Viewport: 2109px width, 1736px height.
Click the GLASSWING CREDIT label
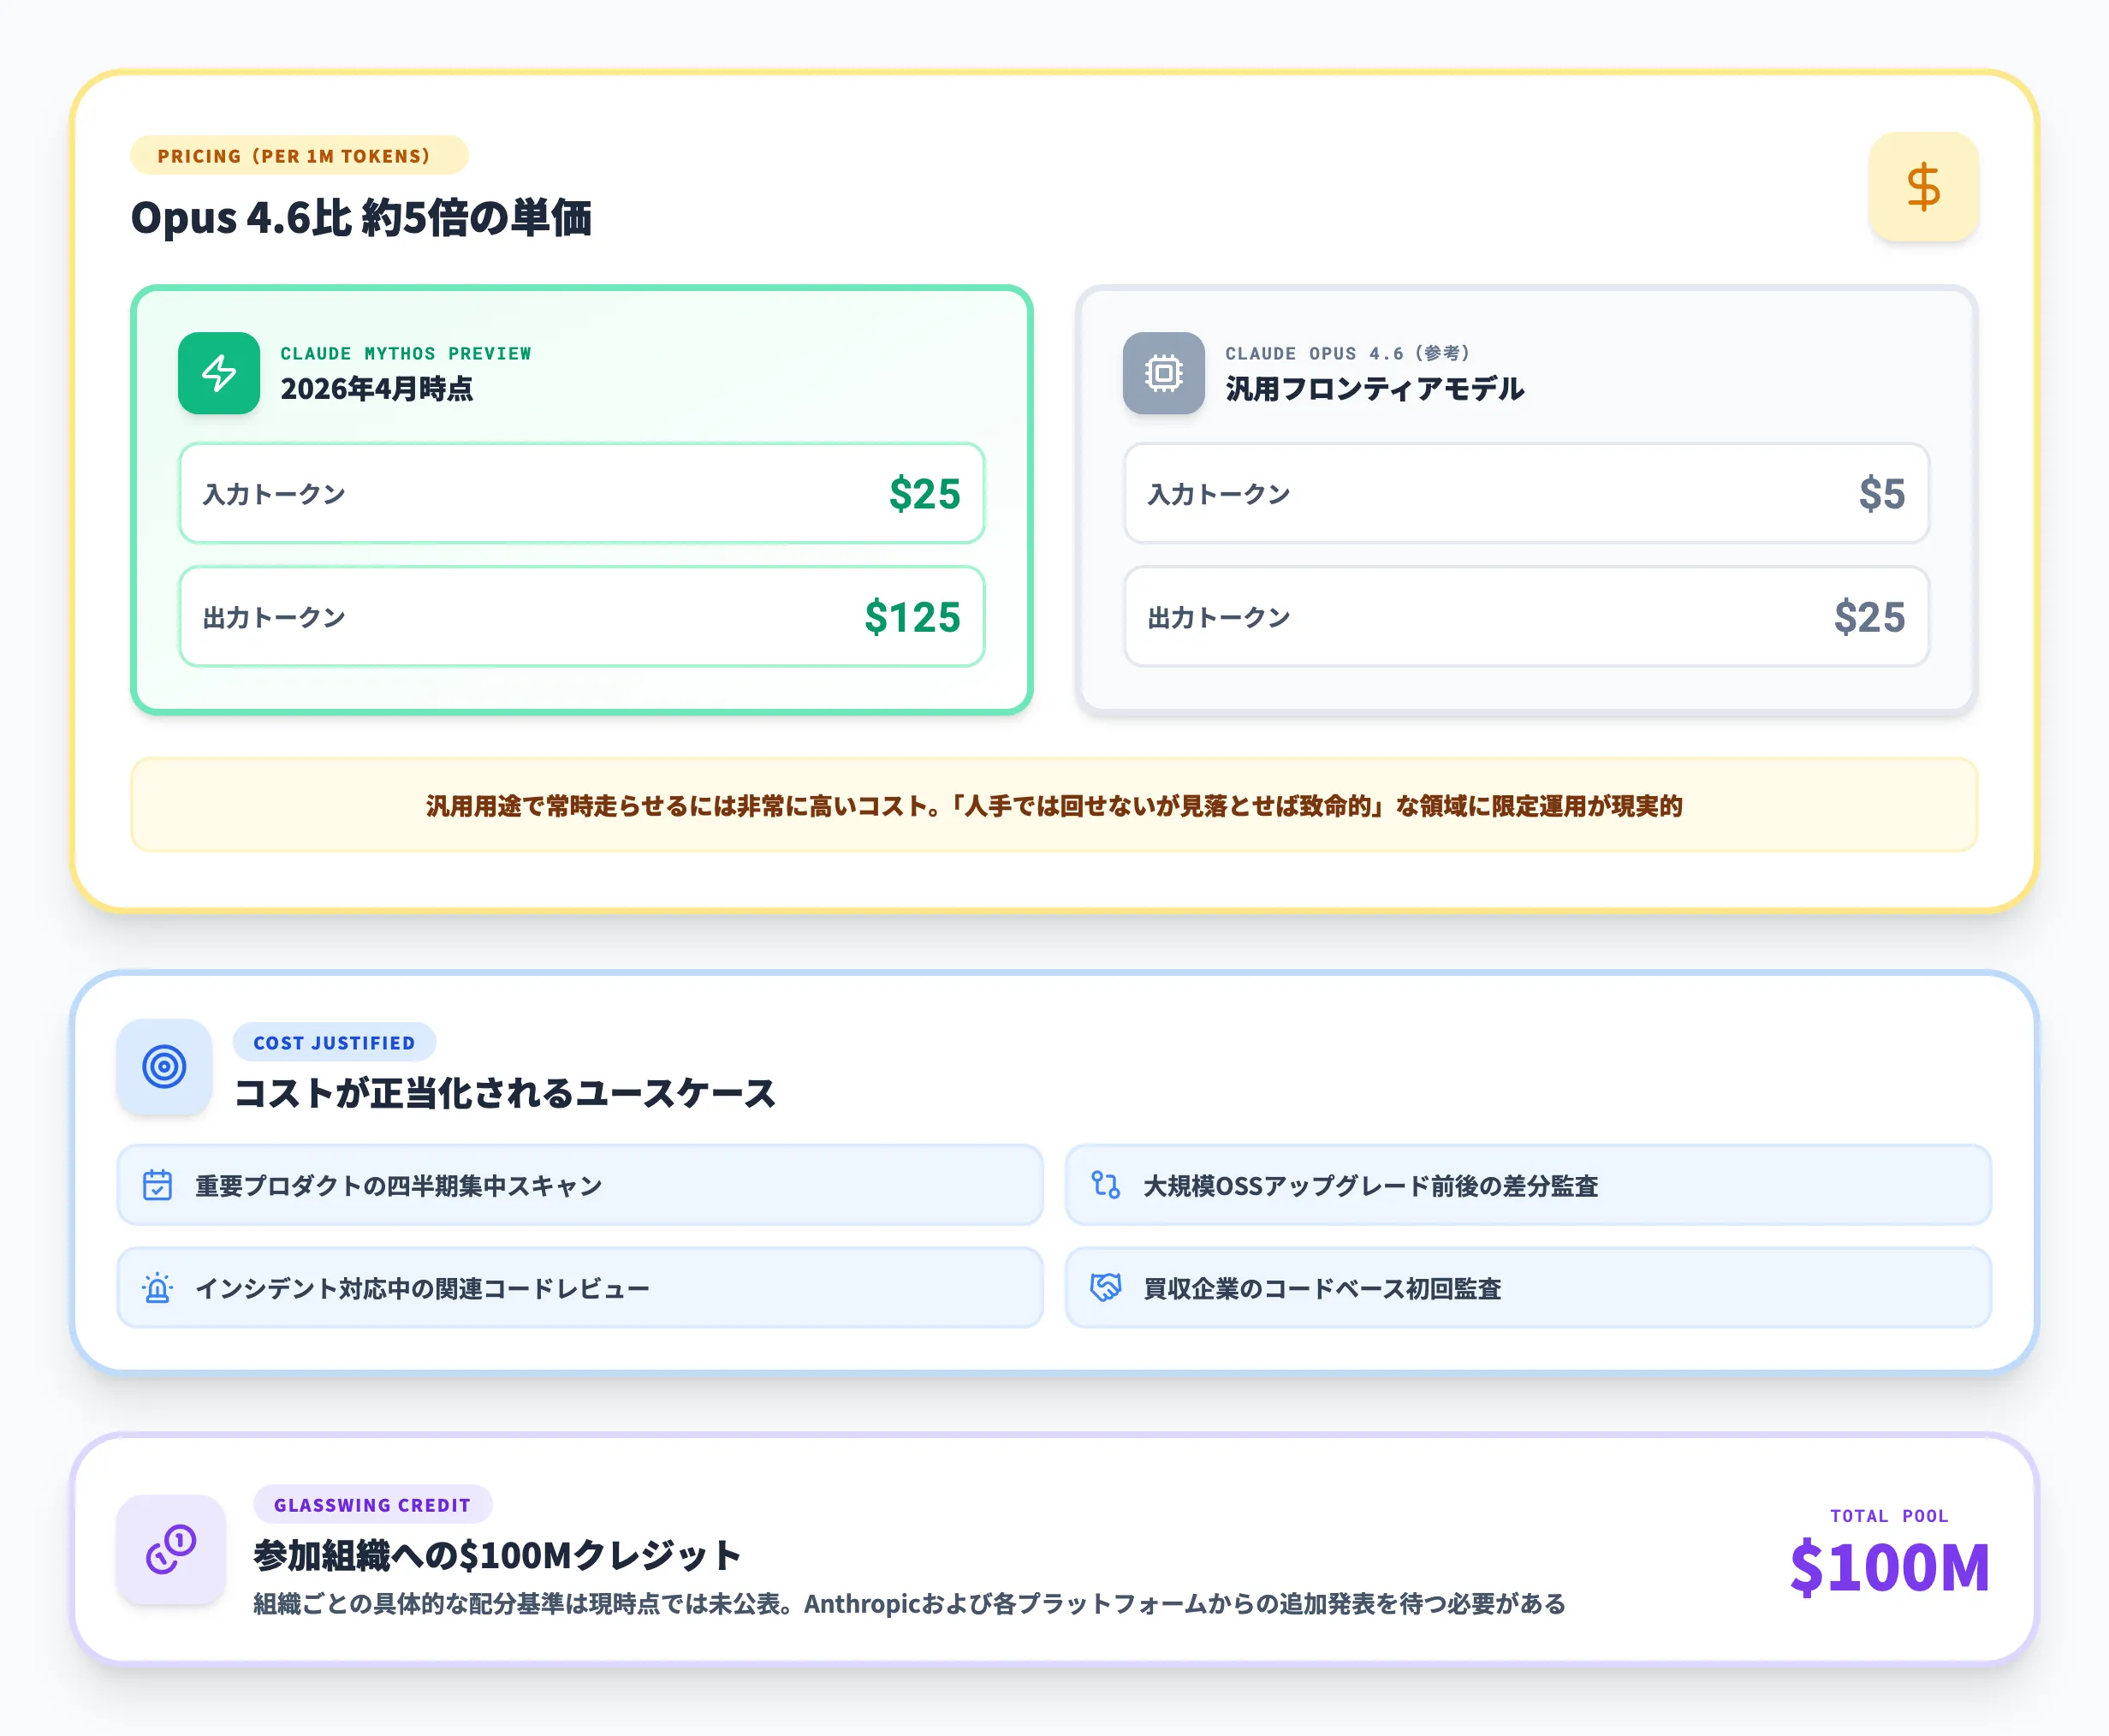tap(373, 1505)
